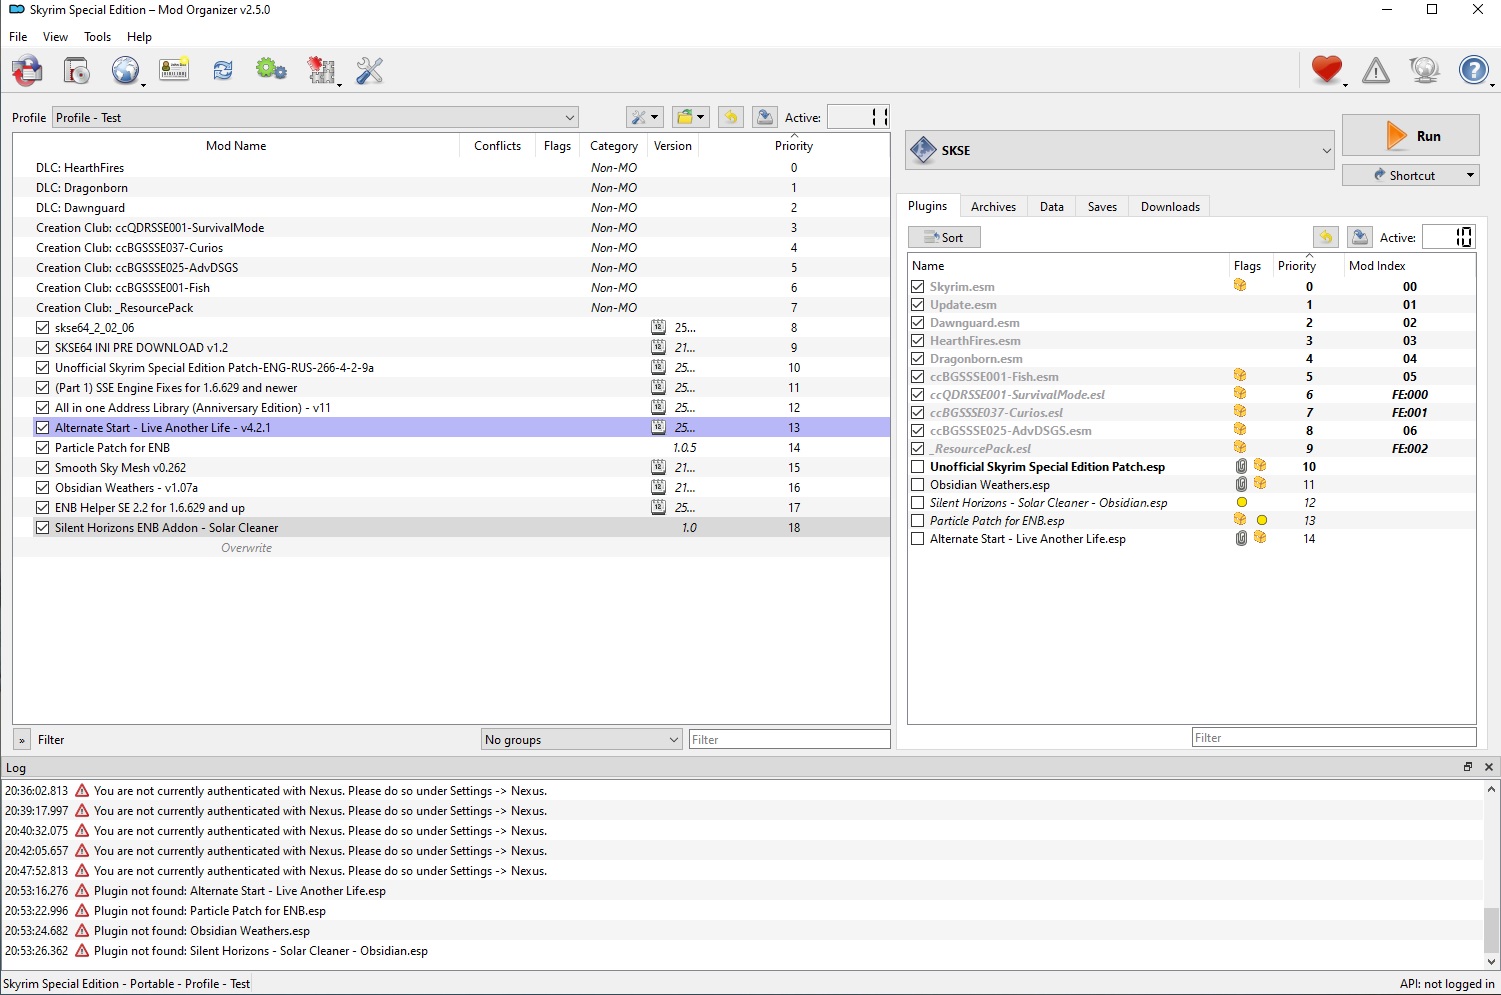Image resolution: width=1501 pixels, height=995 pixels.
Task: Select the DLC: Dawnguard mod row
Action: pos(451,208)
